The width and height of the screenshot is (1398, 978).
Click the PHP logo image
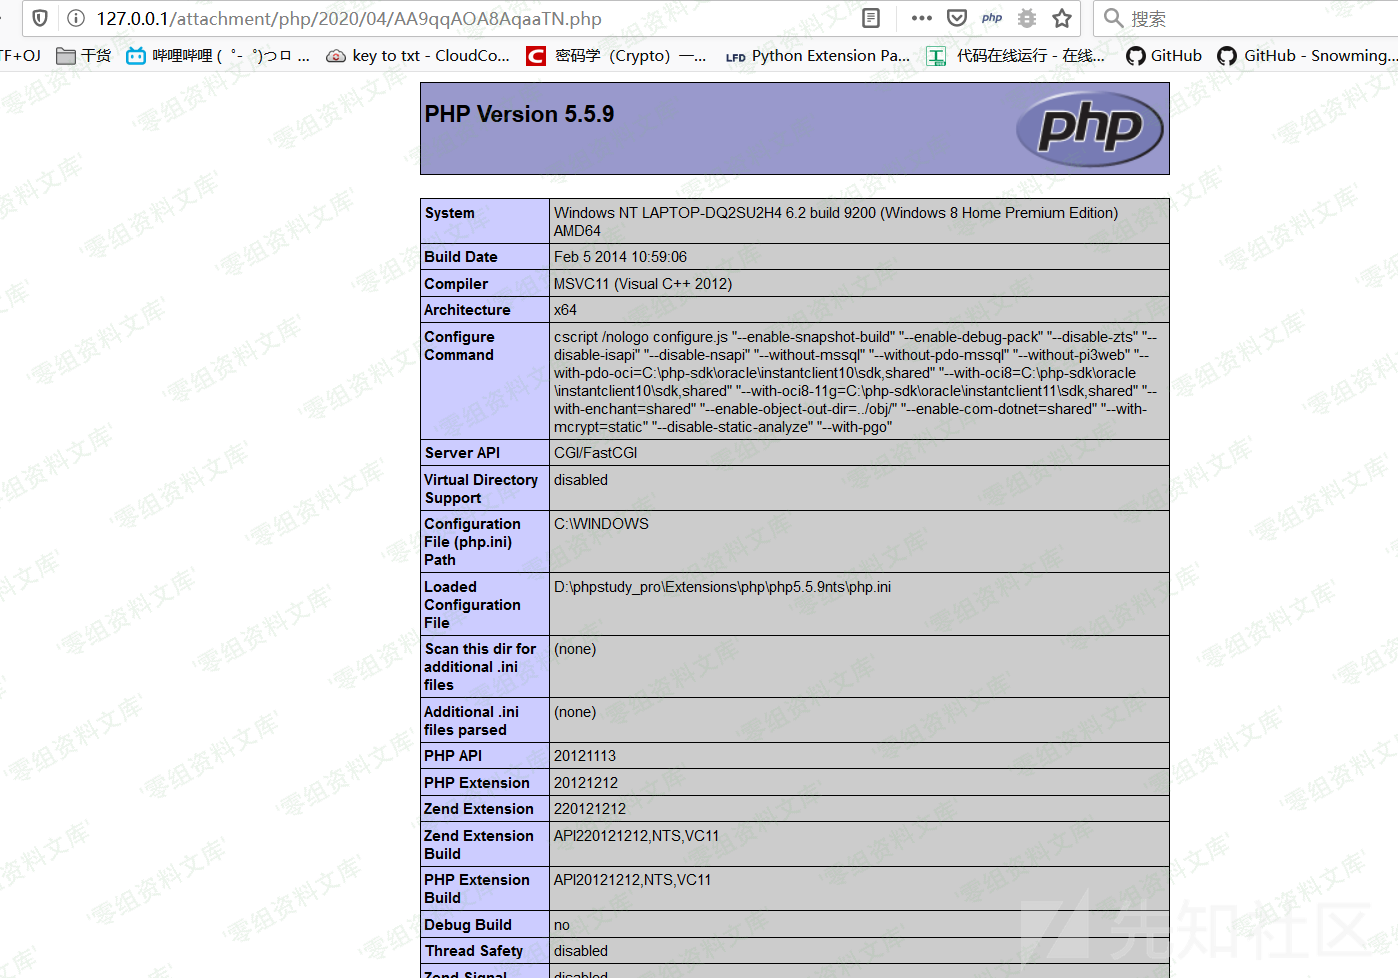(1089, 129)
